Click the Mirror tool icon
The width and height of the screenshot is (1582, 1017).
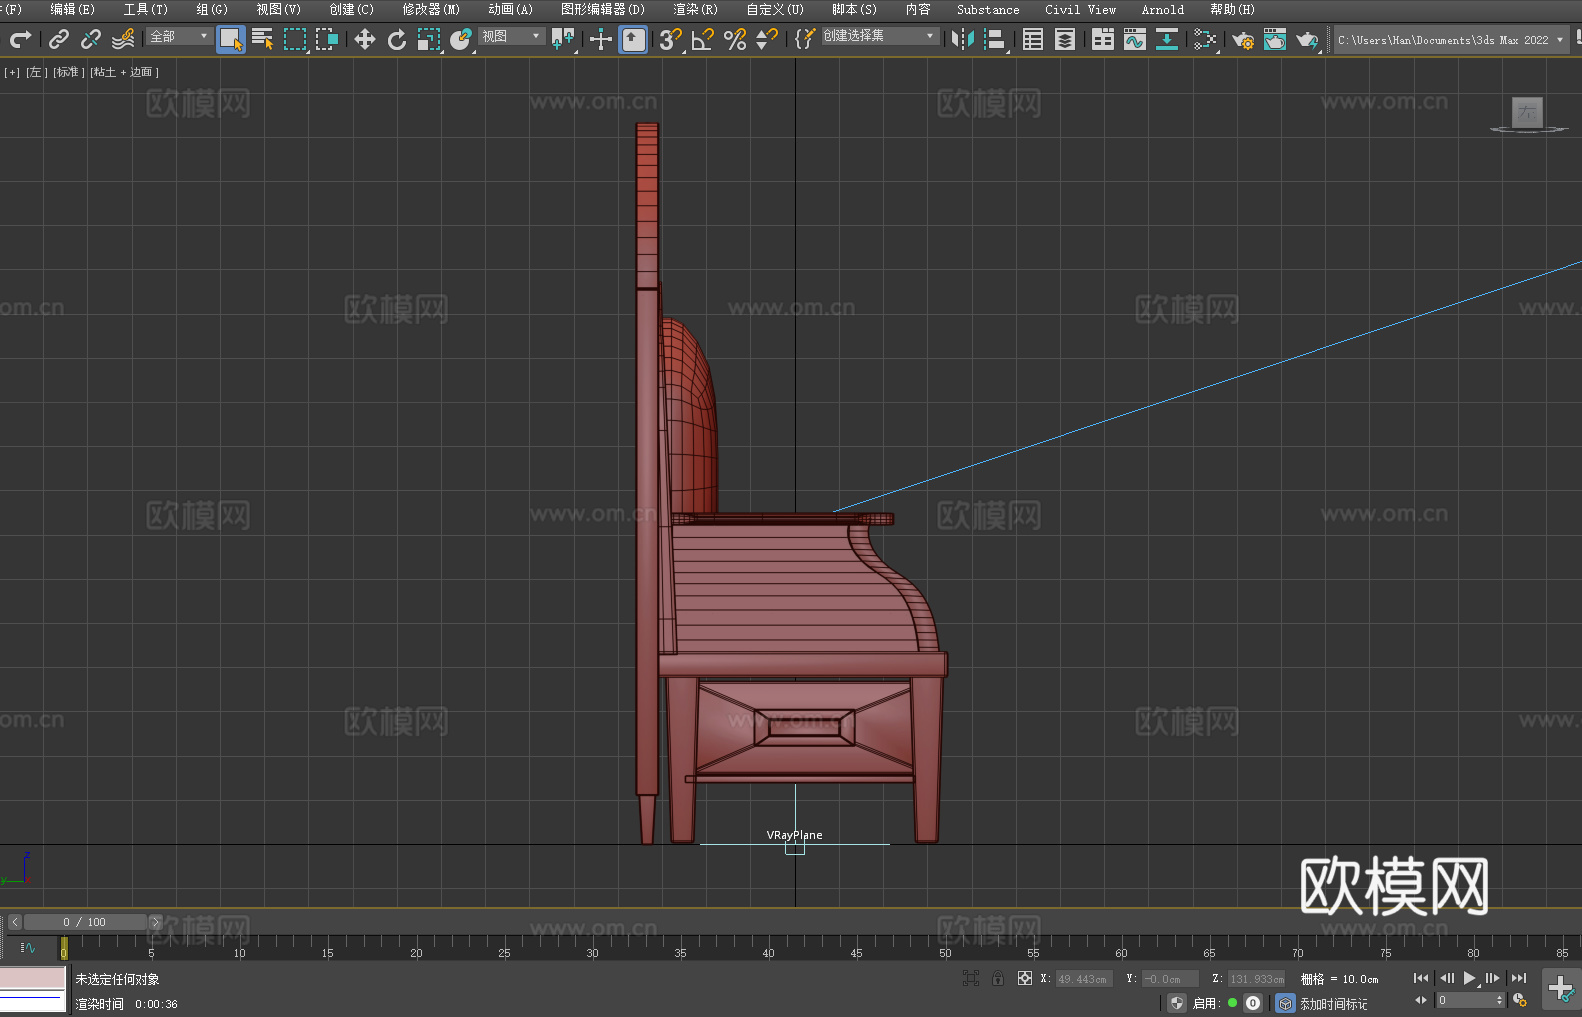[963, 39]
